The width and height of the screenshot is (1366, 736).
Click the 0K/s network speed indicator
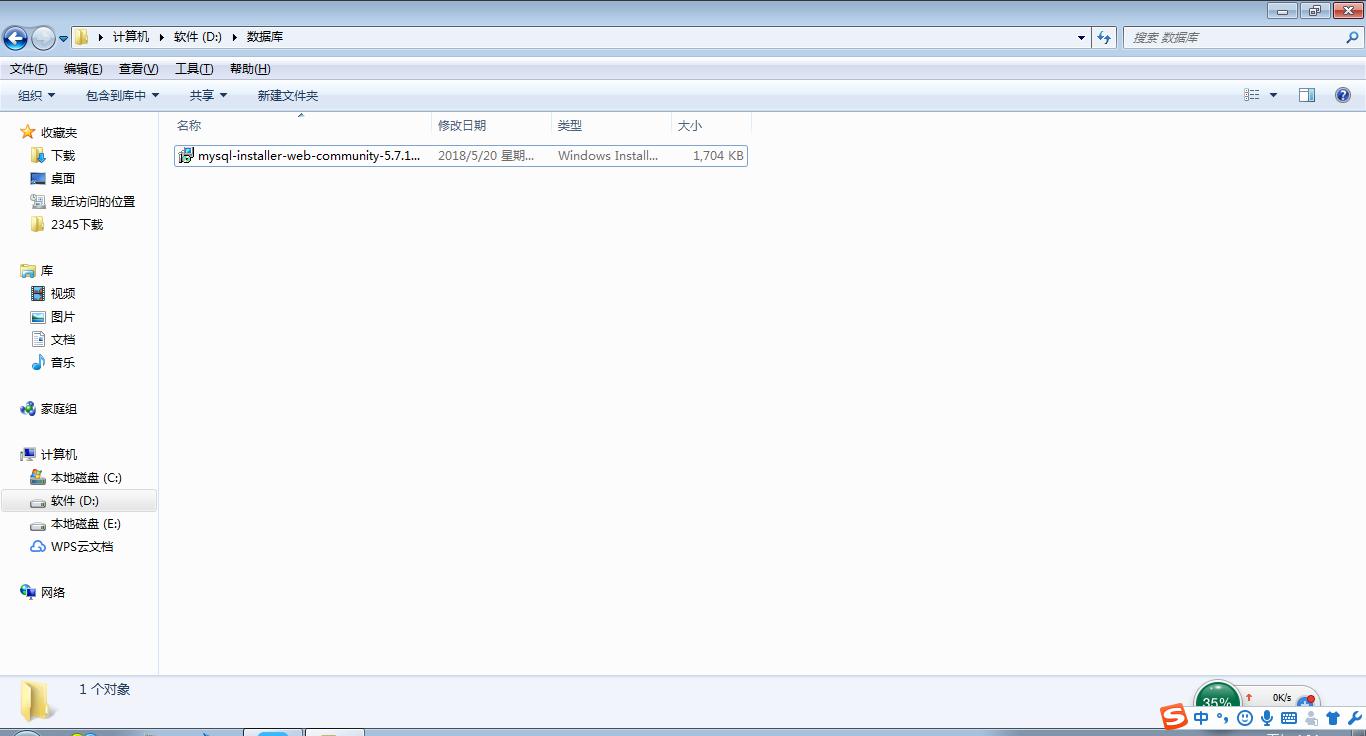(1281, 697)
